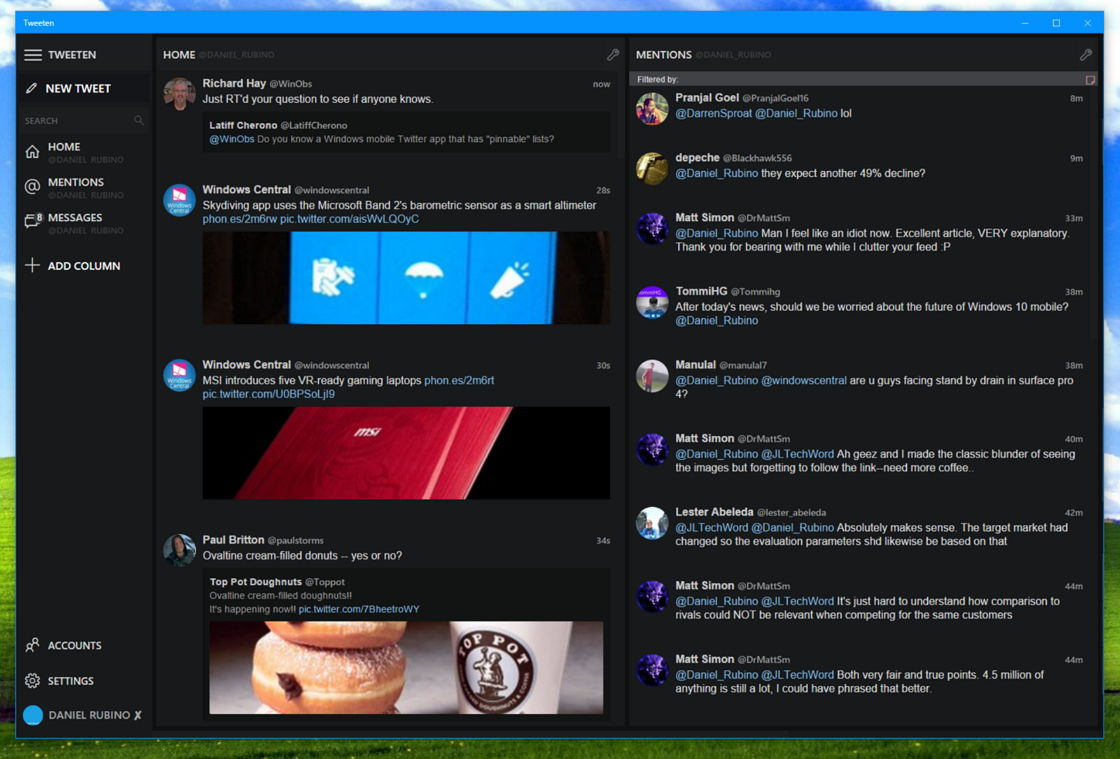Click Manulal's profile avatar
Image resolution: width=1120 pixels, height=759 pixels.
tap(652, 376)
